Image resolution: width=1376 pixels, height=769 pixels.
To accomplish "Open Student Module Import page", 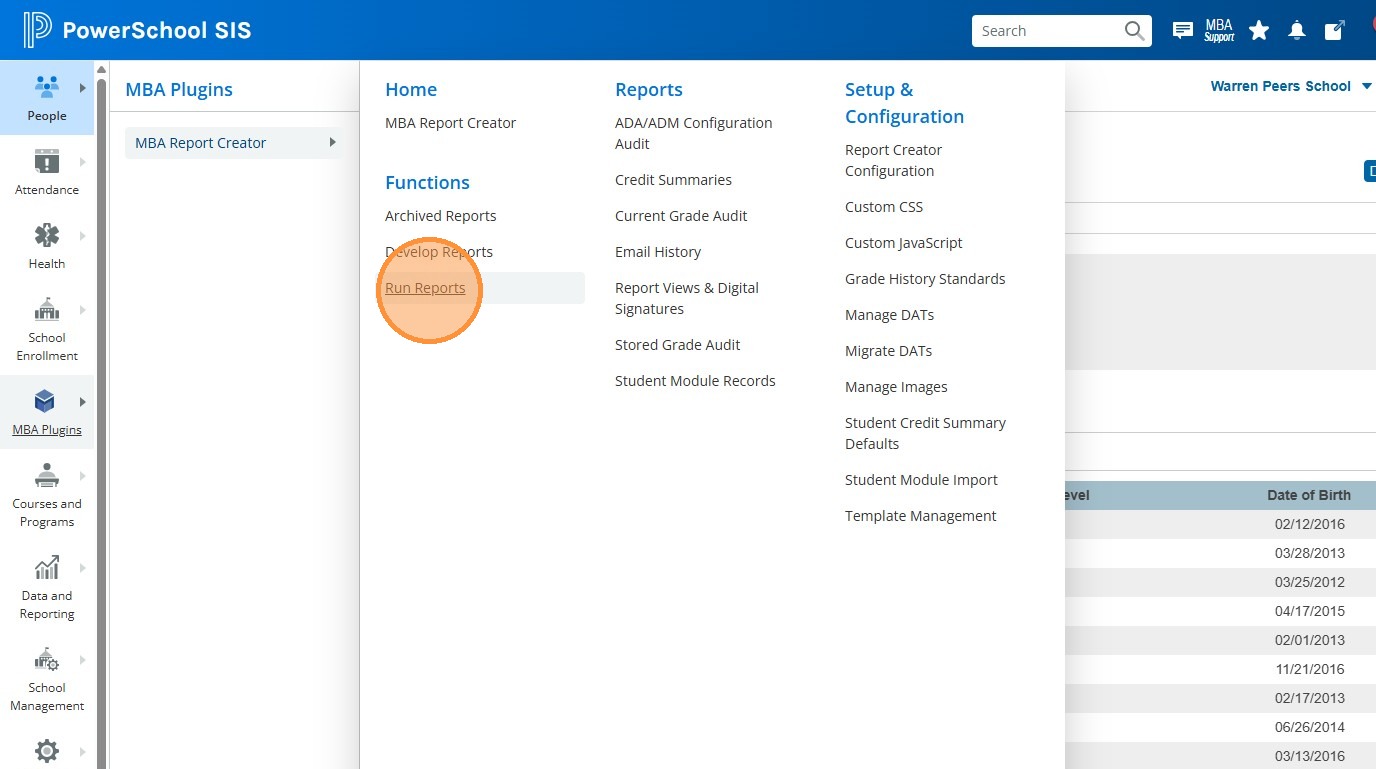I will pos(921,480).
